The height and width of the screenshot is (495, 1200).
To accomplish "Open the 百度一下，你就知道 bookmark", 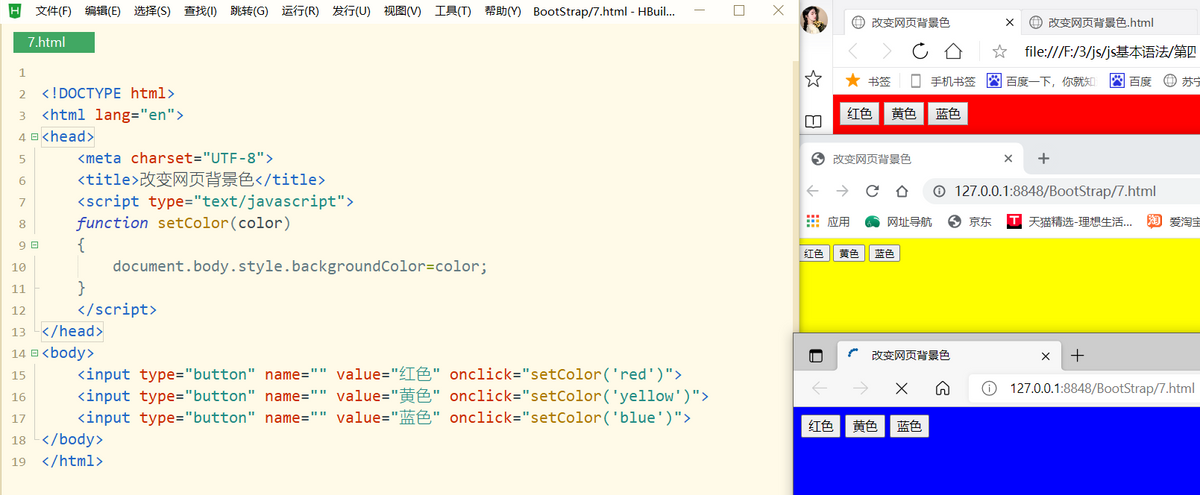I will 1041,81.
